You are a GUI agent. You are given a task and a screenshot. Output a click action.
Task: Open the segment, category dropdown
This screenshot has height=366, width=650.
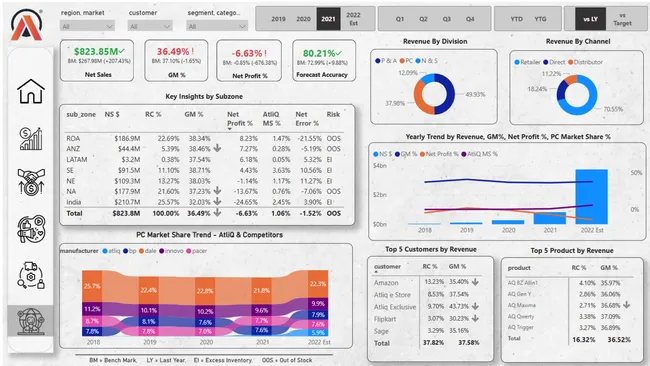(x=217, y=27)
